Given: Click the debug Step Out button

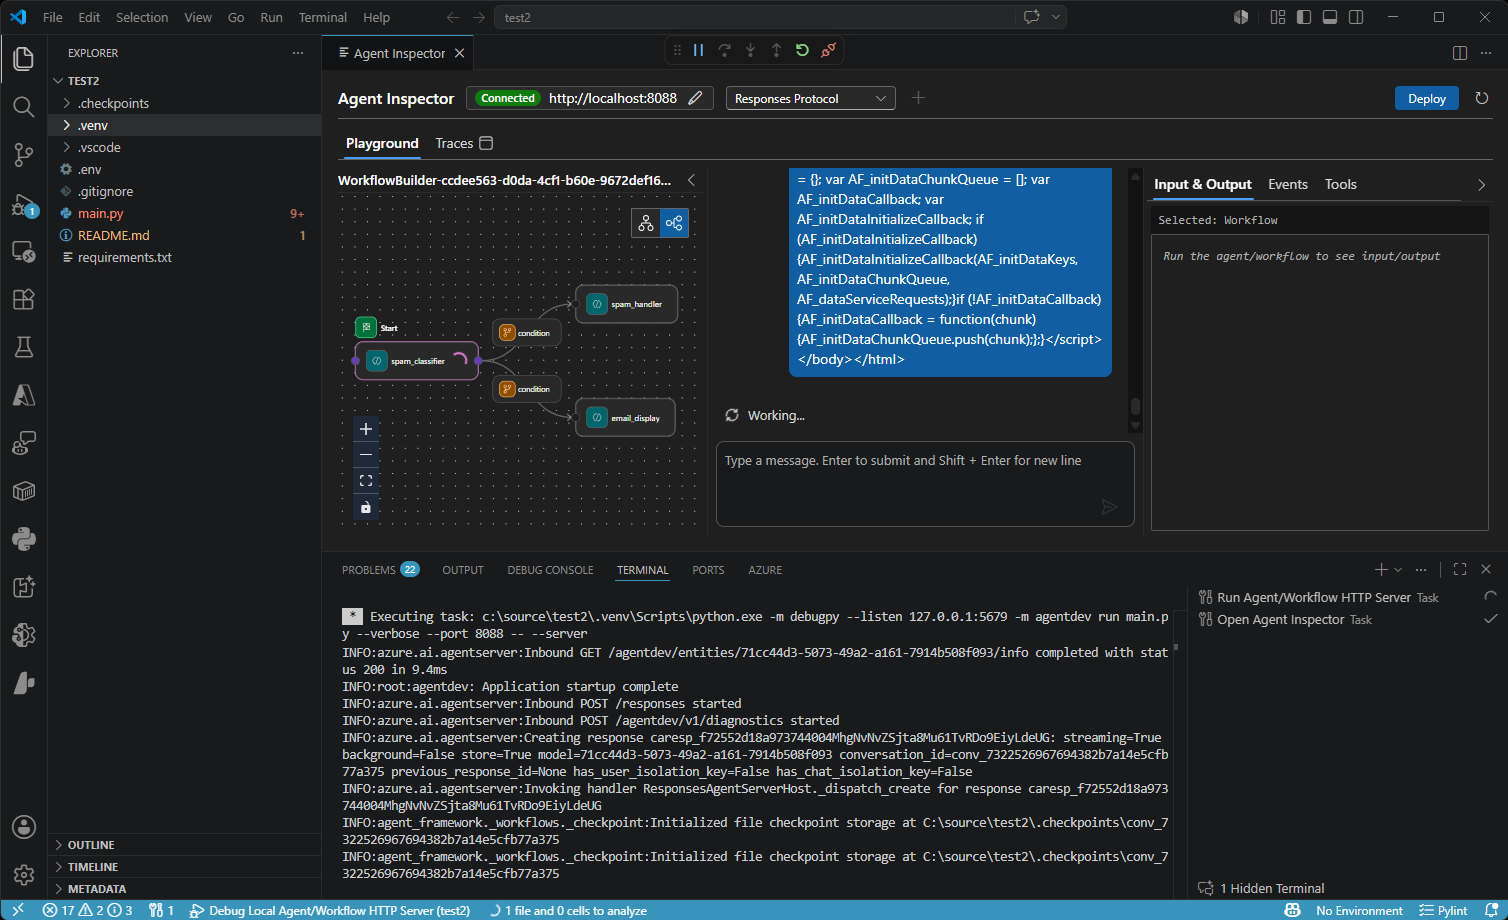Looking at the screenshot, I should click(x=777, y=50).
